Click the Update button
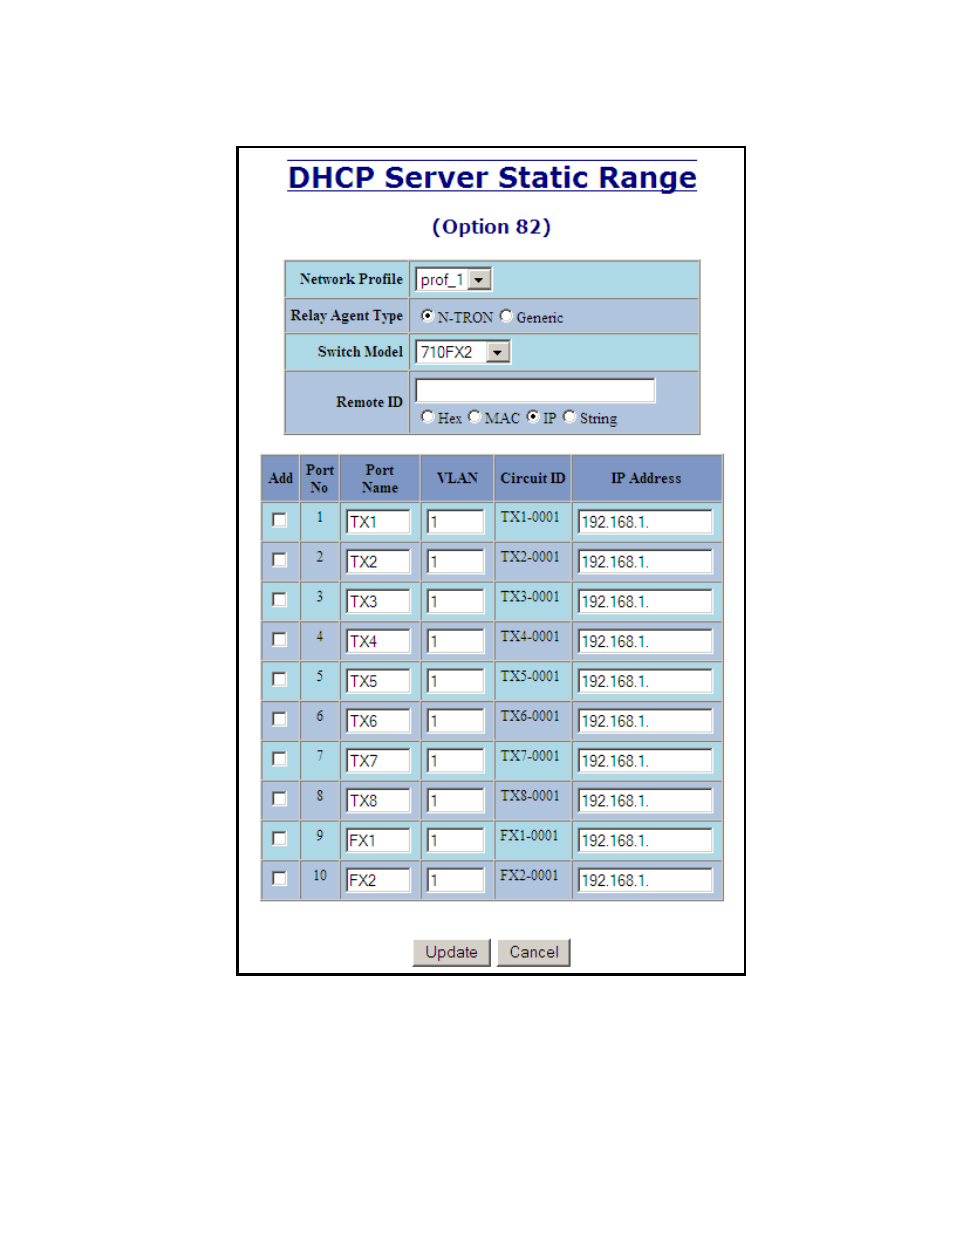The image size is (954, 1235). 451,952
